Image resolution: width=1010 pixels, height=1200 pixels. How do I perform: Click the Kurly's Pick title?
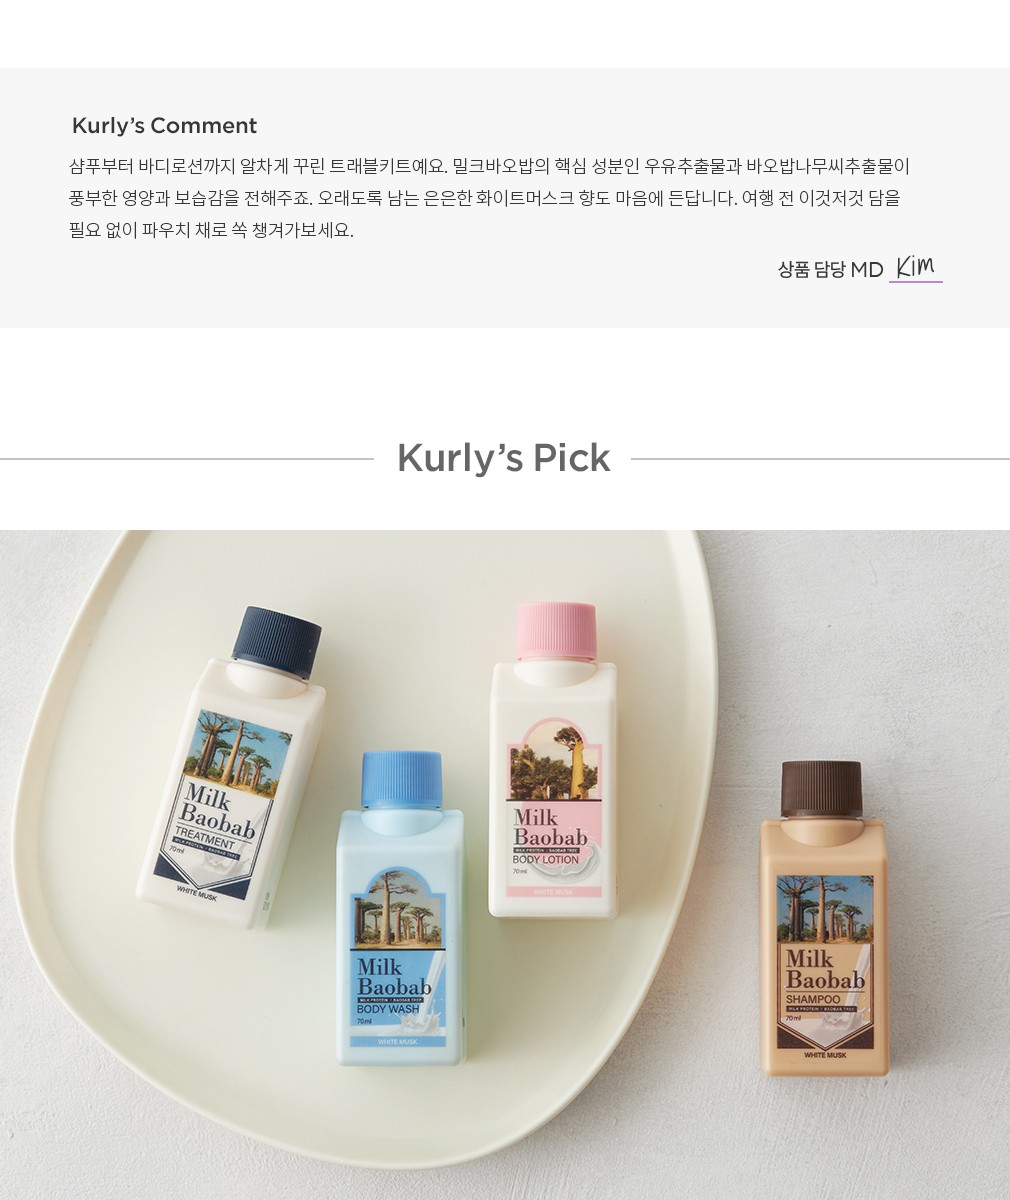(x=503, y=458)
